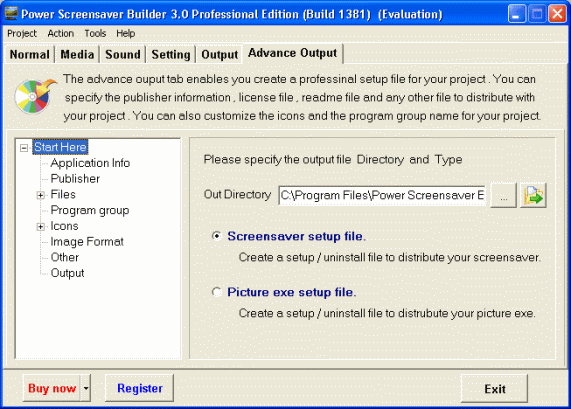
Task: Open the Tools menu
Action: point(95,34)
